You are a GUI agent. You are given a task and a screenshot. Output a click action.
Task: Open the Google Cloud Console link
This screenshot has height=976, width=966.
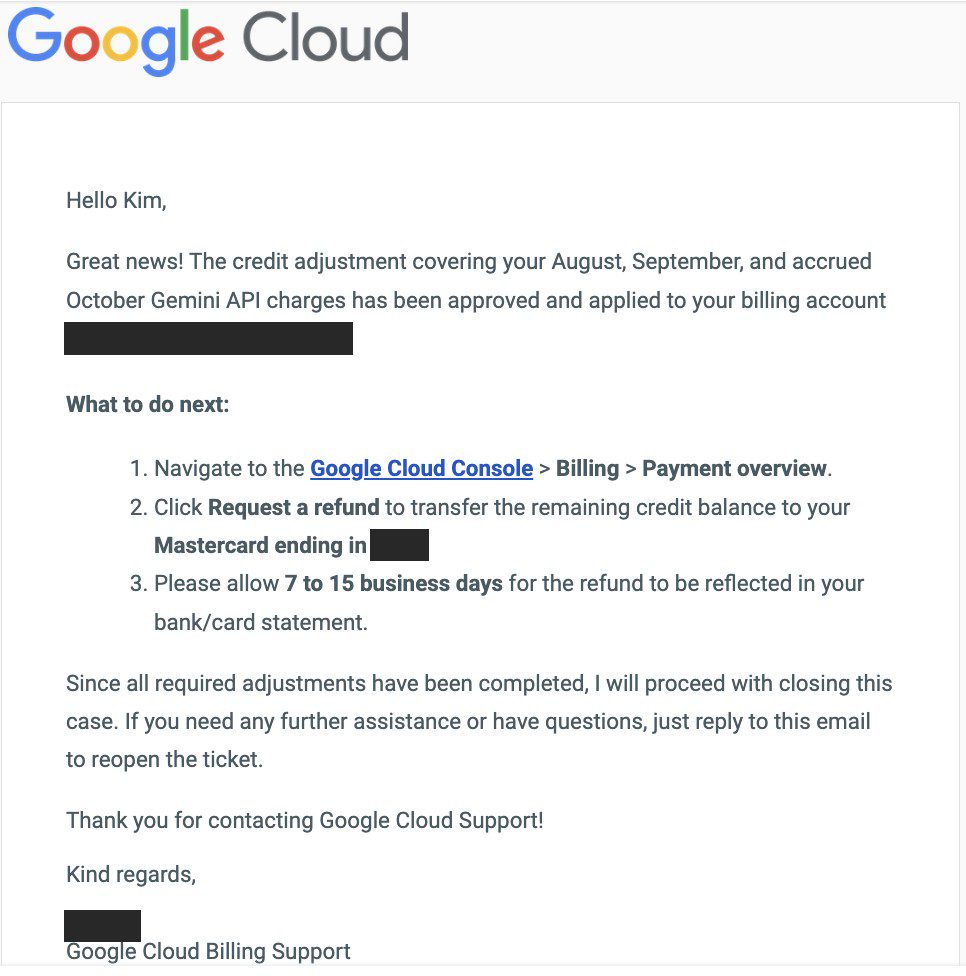click(x=421, y=469)
